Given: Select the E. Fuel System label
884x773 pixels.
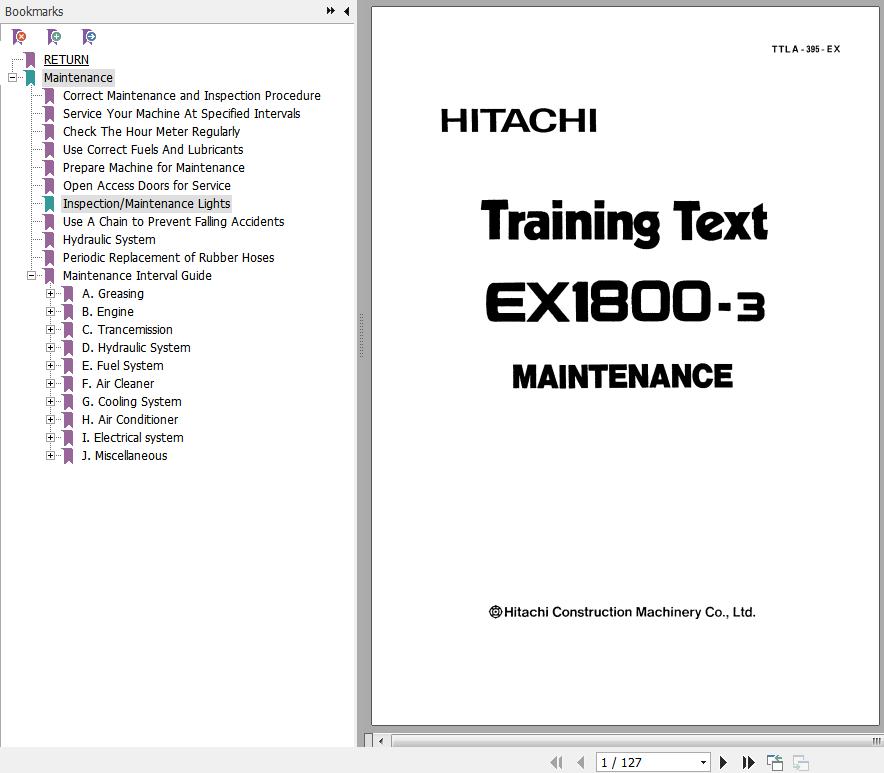Looking at the screenshot, I should (122, 366).
